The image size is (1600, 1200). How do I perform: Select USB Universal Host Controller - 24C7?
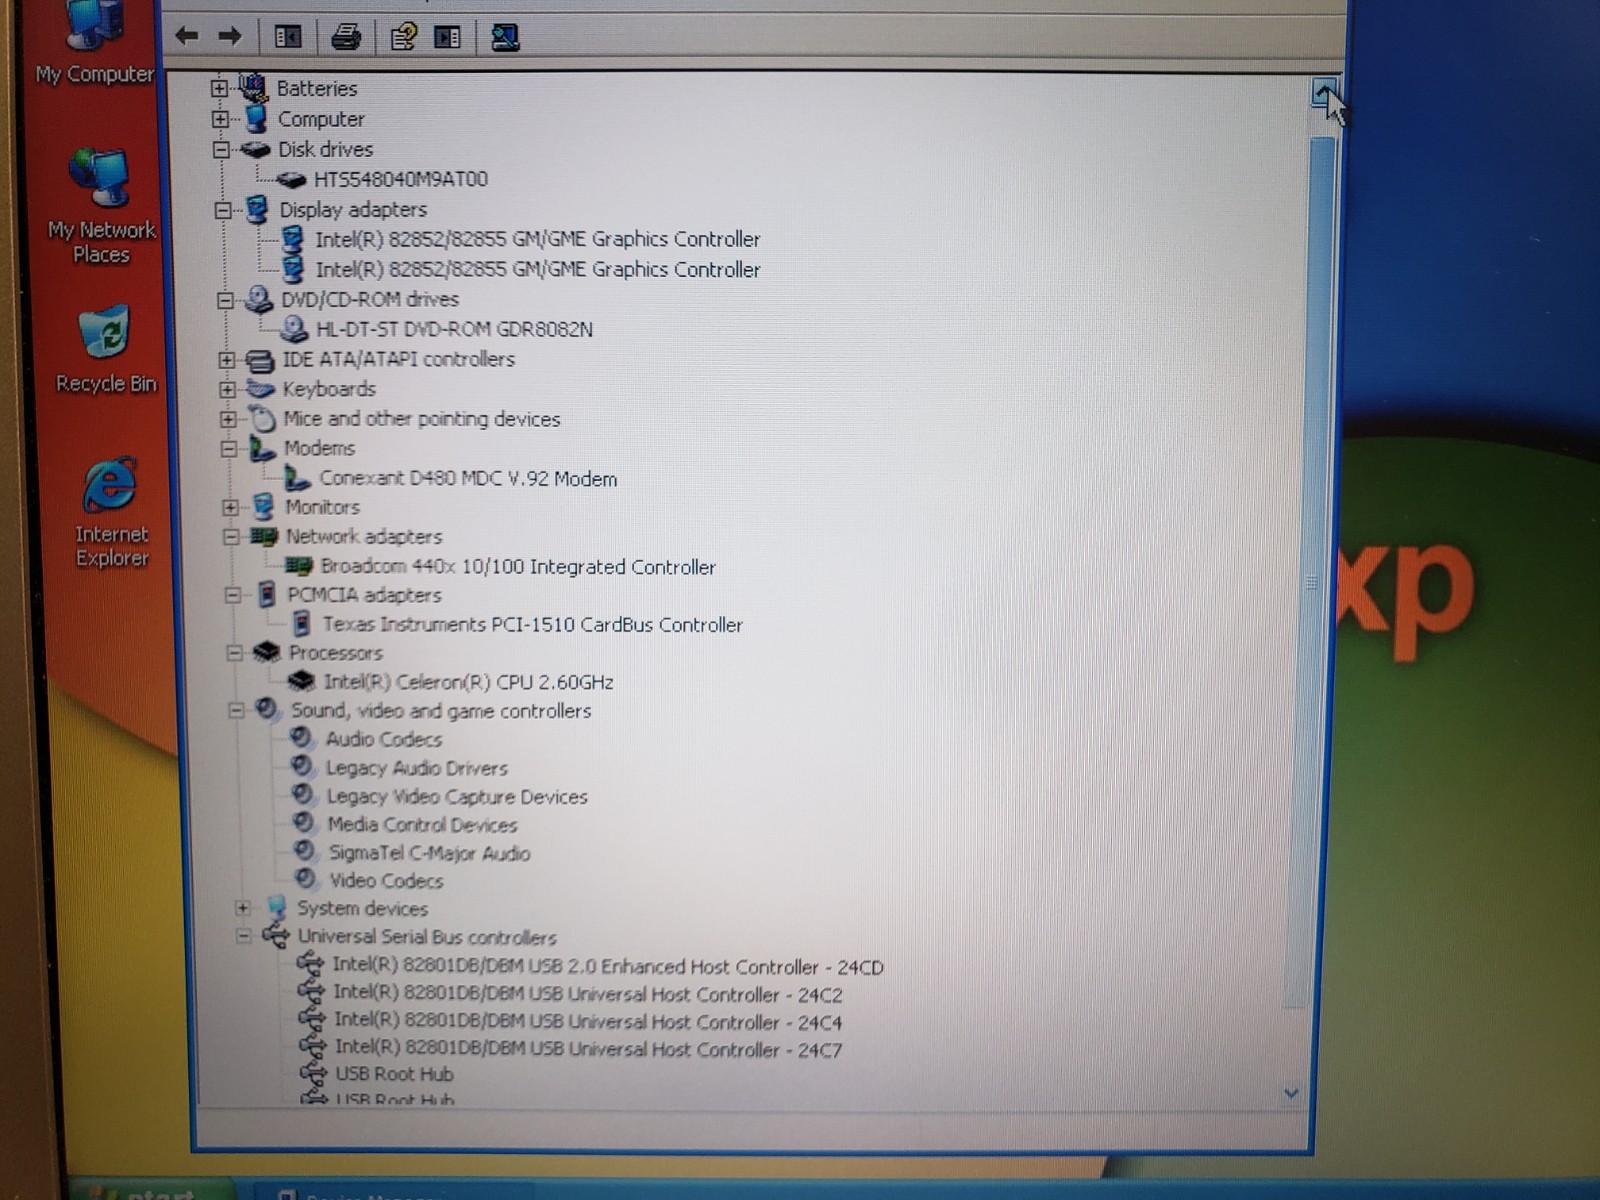pyautogui.click(x=588, y=1050)
